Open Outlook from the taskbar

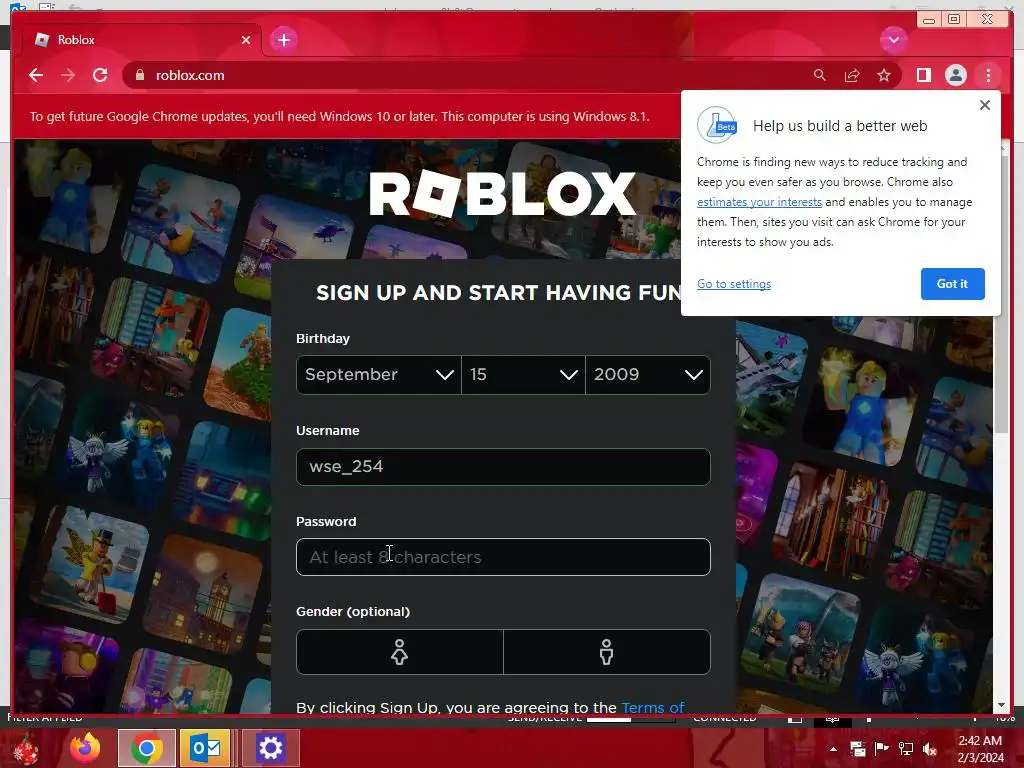pyautogui.click(x=206, y=748)
